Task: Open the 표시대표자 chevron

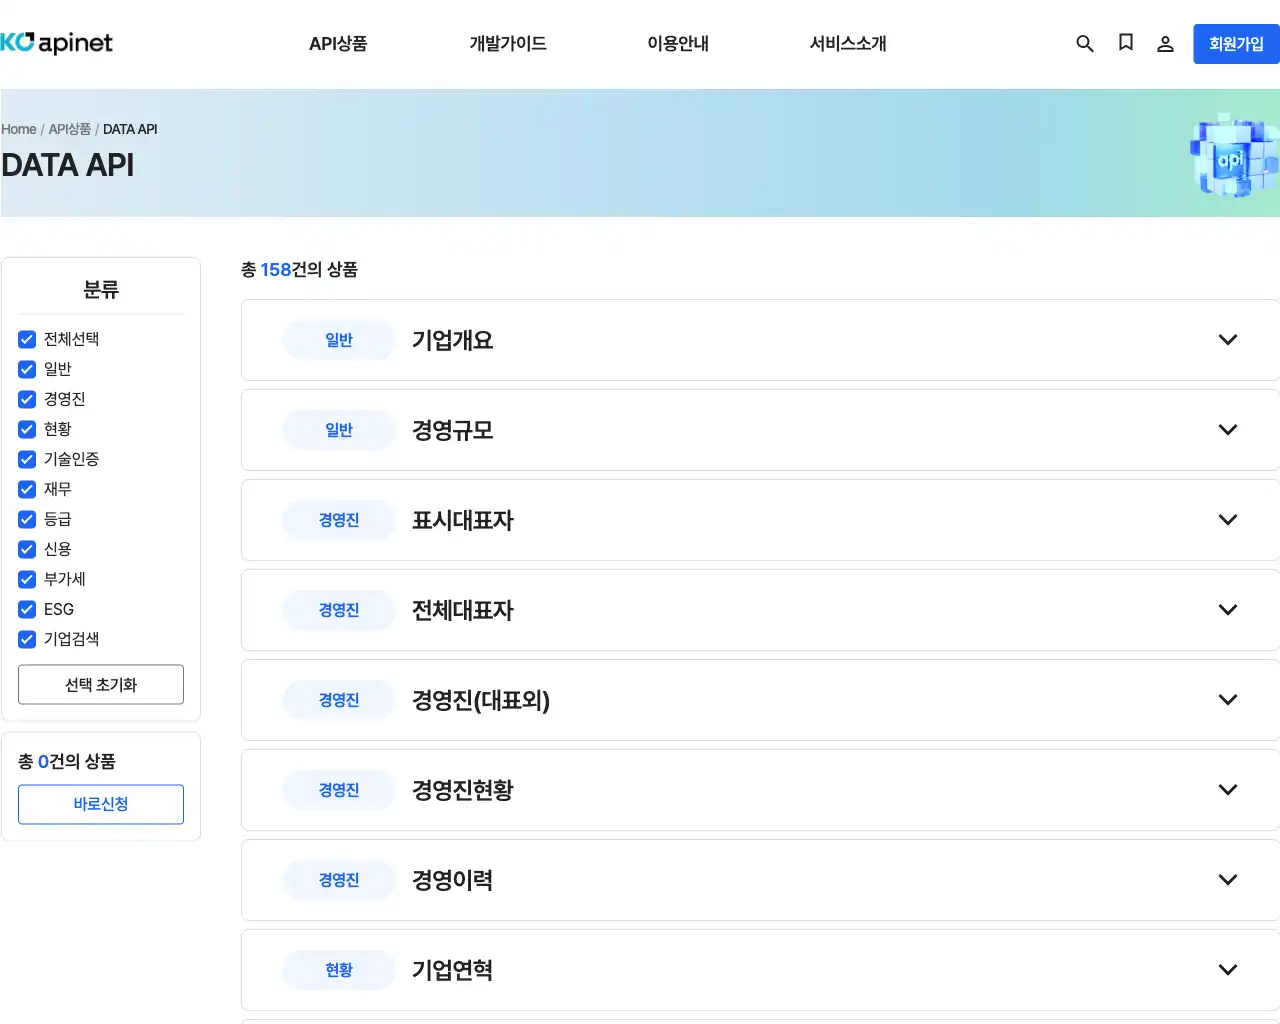Action: tap(1228, 519)
